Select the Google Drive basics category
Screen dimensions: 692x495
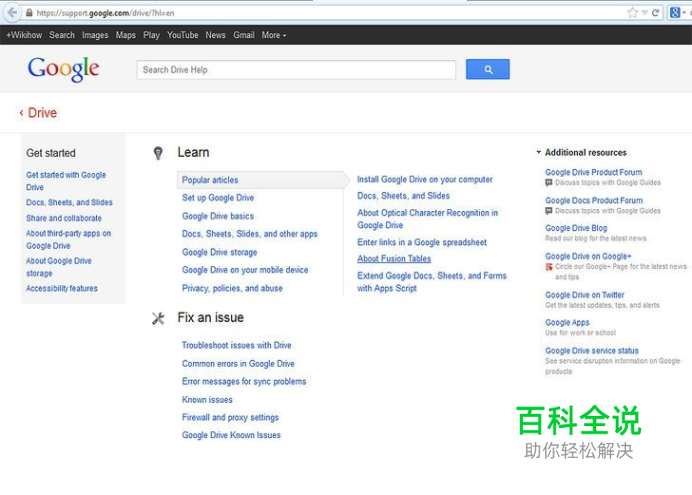coord(218,216)
